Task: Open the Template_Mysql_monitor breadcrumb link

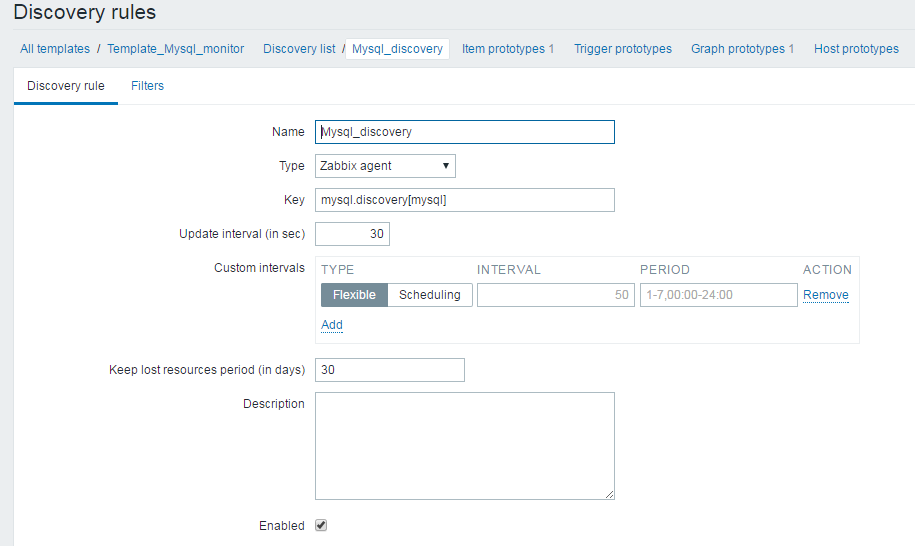Action: point(176,49)
